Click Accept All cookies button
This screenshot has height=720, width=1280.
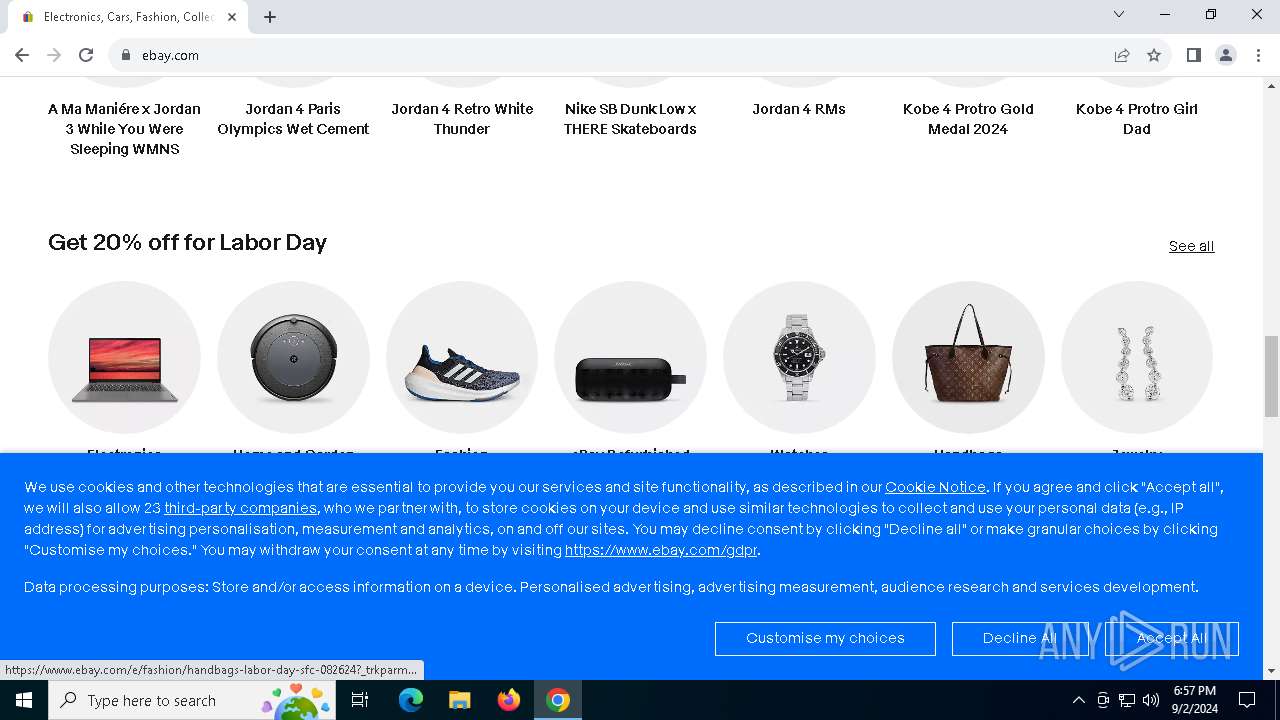coord(1172,638)
